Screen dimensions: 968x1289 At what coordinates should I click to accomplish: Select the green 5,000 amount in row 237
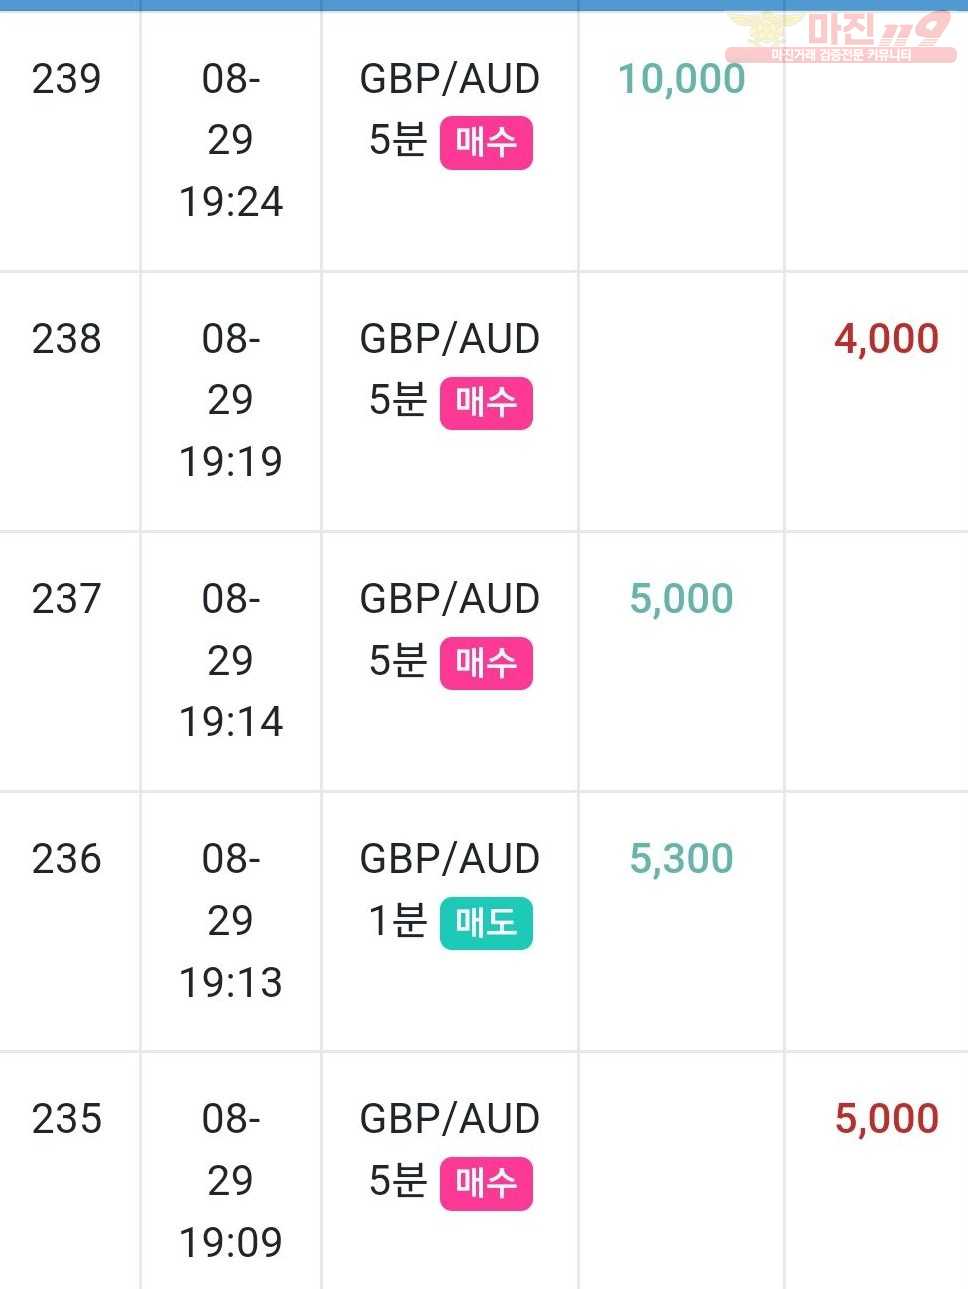click(681, 599)
